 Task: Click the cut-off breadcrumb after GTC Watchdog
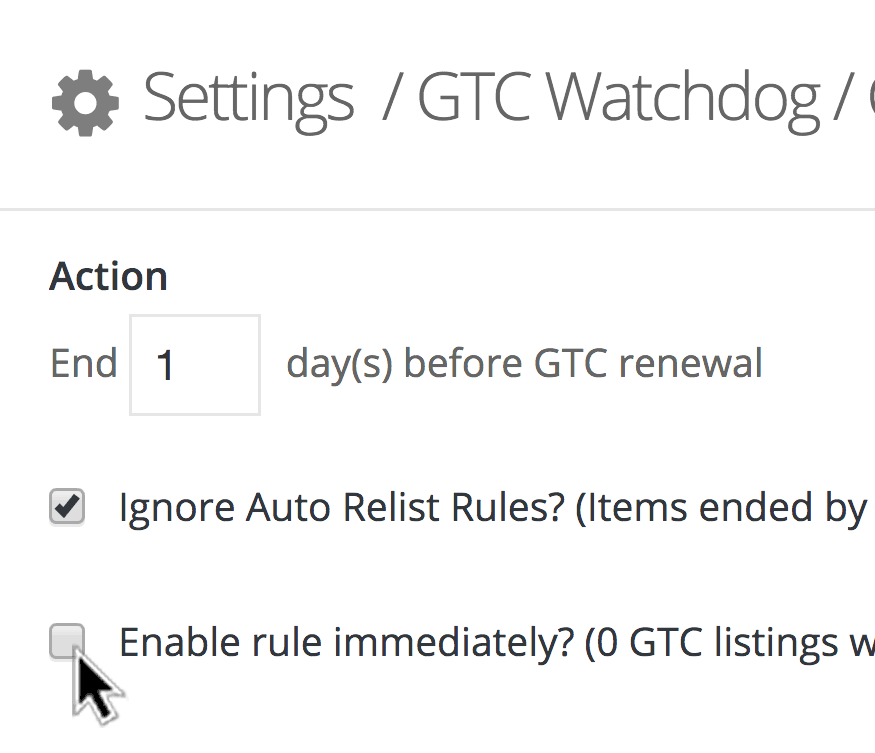(x=867, y=99)
